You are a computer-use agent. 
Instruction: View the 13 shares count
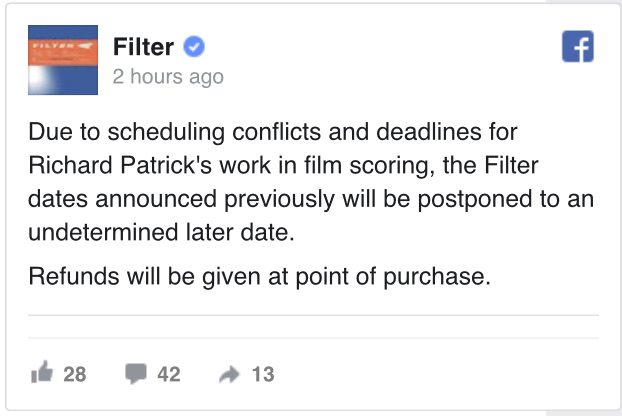click(263, 374)
